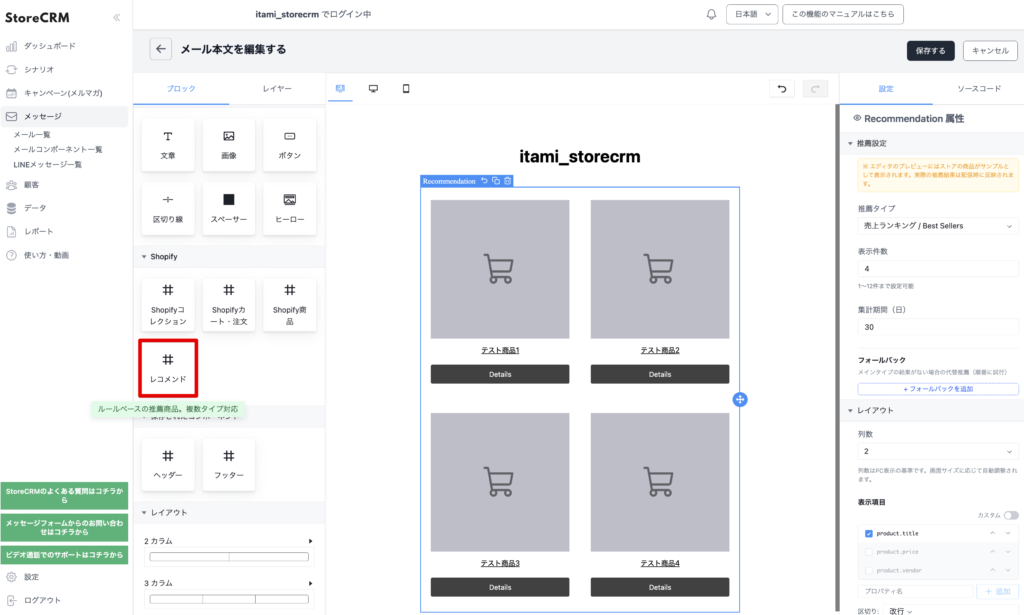Collapse the Shopify blocks section

tap(144, 257)
